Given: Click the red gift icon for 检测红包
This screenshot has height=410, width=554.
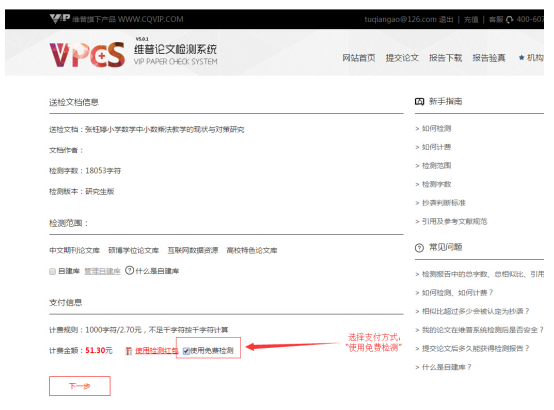Looking at the screenshot, I should [129, 351].
